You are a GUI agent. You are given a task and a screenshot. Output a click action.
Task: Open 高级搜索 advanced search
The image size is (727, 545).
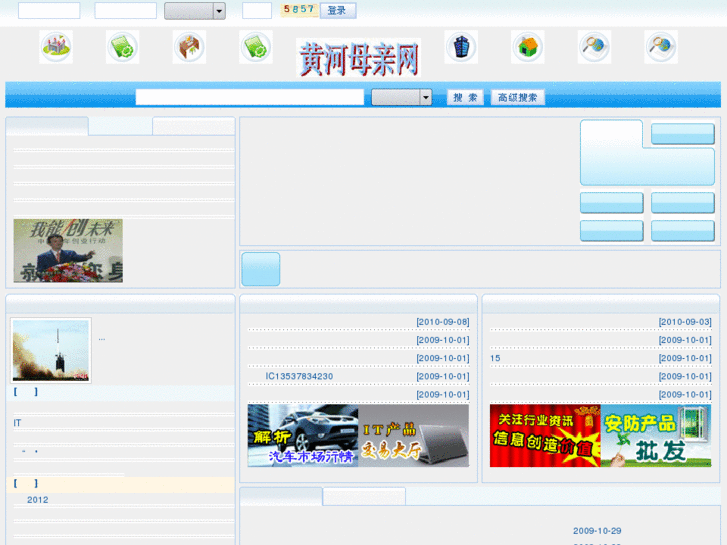tap(517, 97)
